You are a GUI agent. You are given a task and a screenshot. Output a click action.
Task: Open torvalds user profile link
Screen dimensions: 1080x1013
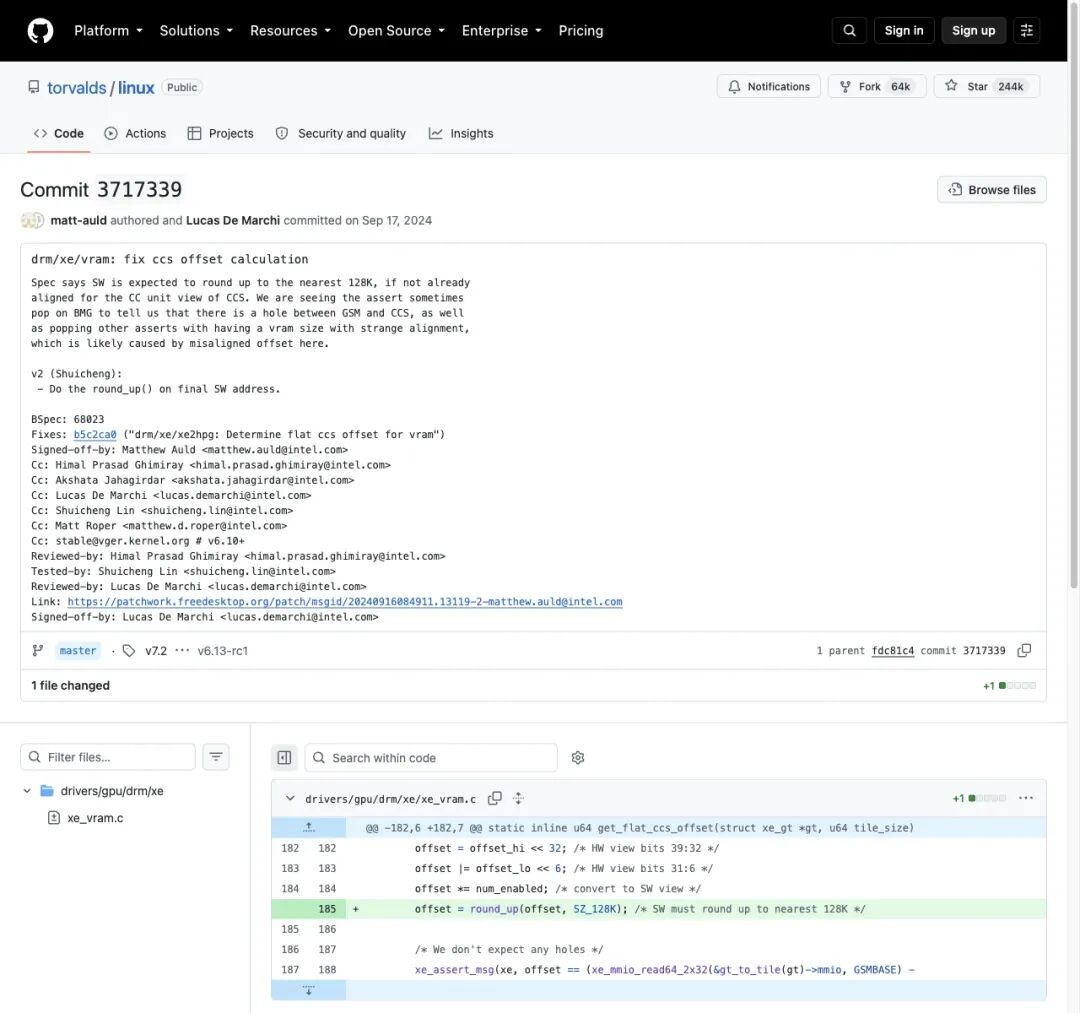pyautogui.click(x=76, y=87)
